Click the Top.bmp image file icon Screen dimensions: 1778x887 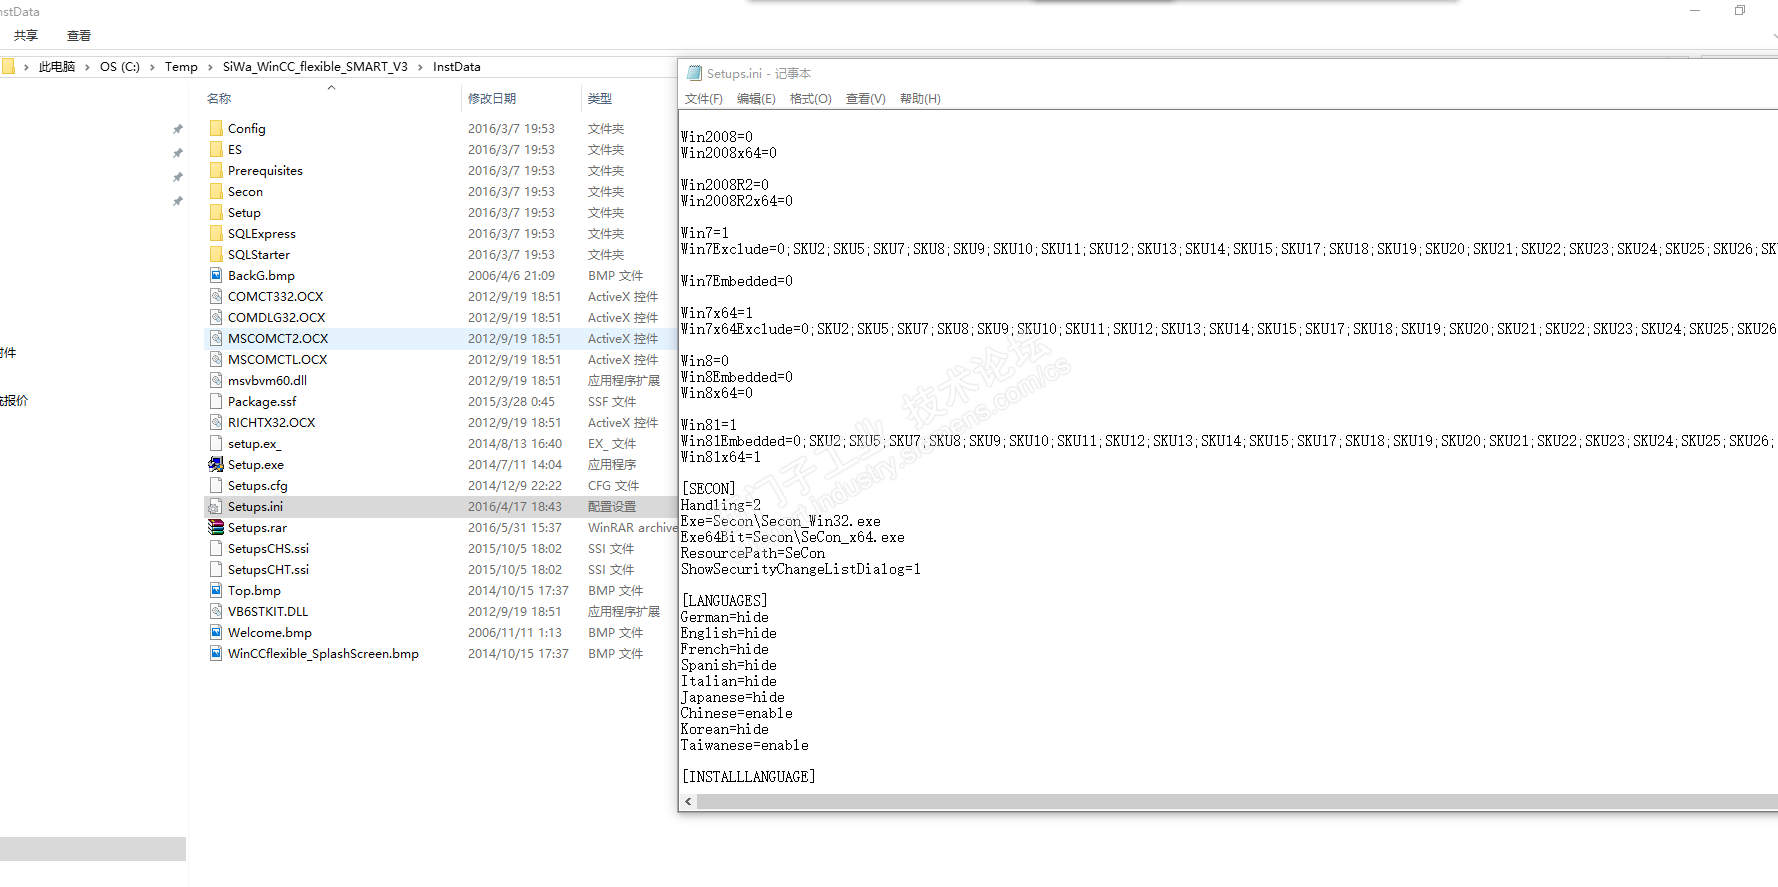tap(216, 590)
